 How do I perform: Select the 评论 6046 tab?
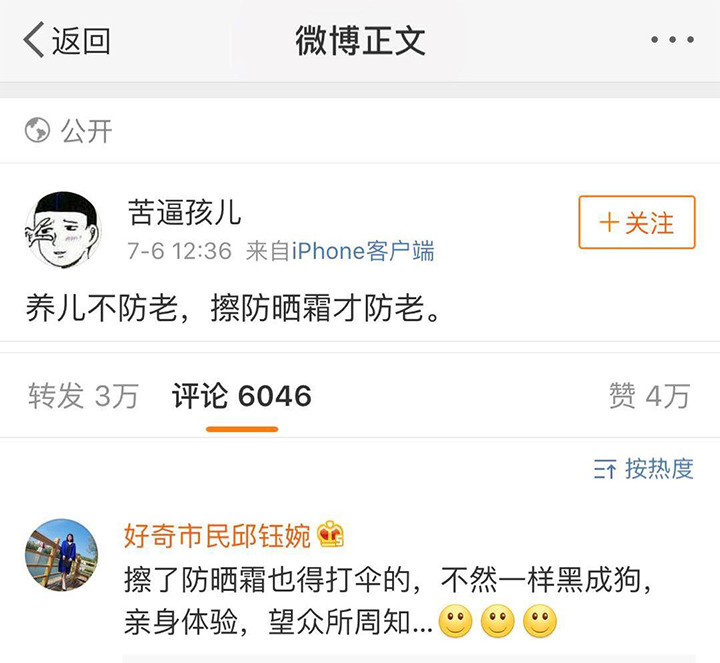tap(242, 396)
